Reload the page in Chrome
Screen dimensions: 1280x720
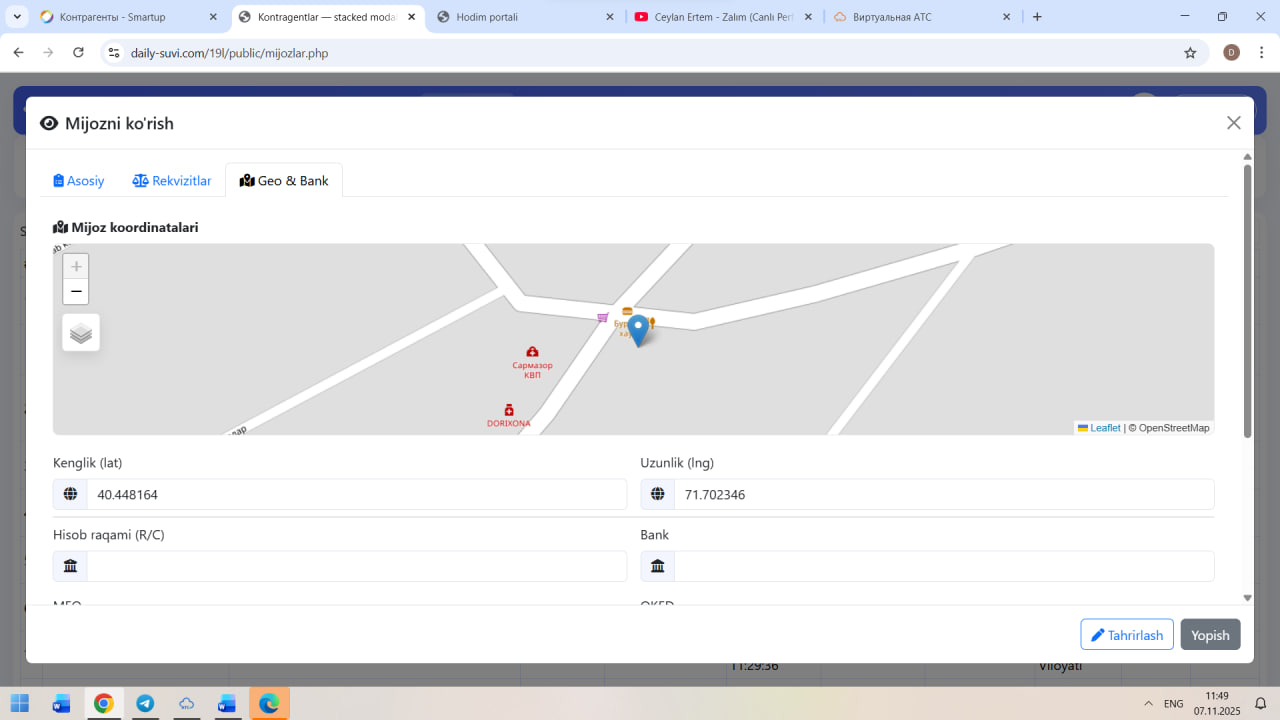click(x=78, y=53)
